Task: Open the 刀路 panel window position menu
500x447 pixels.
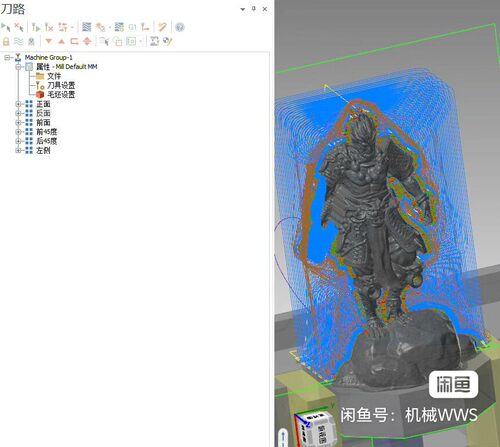Action: click(243, 9)
